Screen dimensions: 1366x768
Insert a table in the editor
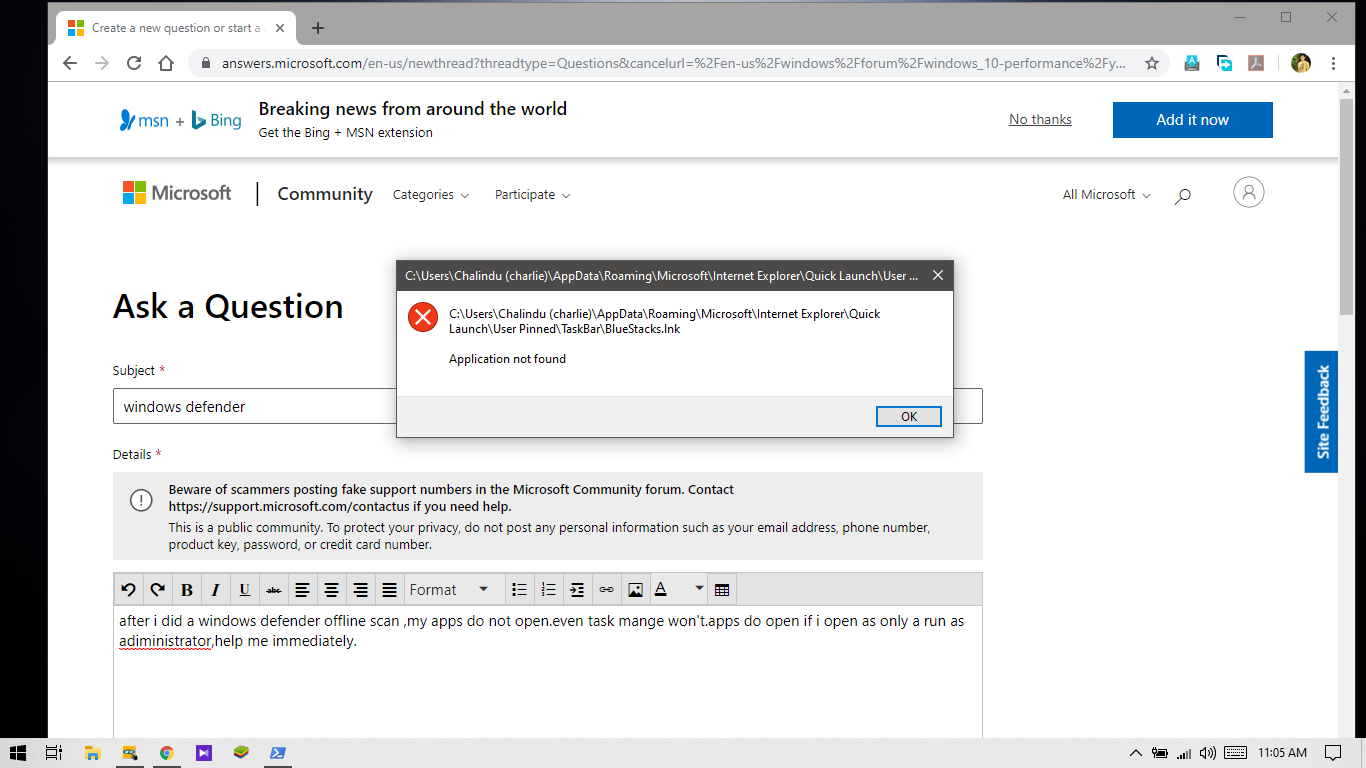click(722, 590)
